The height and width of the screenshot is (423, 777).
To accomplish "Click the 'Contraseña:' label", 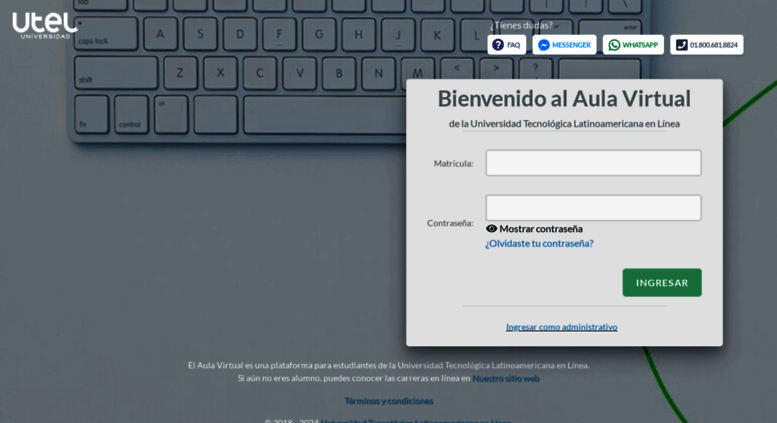I will [x=450, y=223].
